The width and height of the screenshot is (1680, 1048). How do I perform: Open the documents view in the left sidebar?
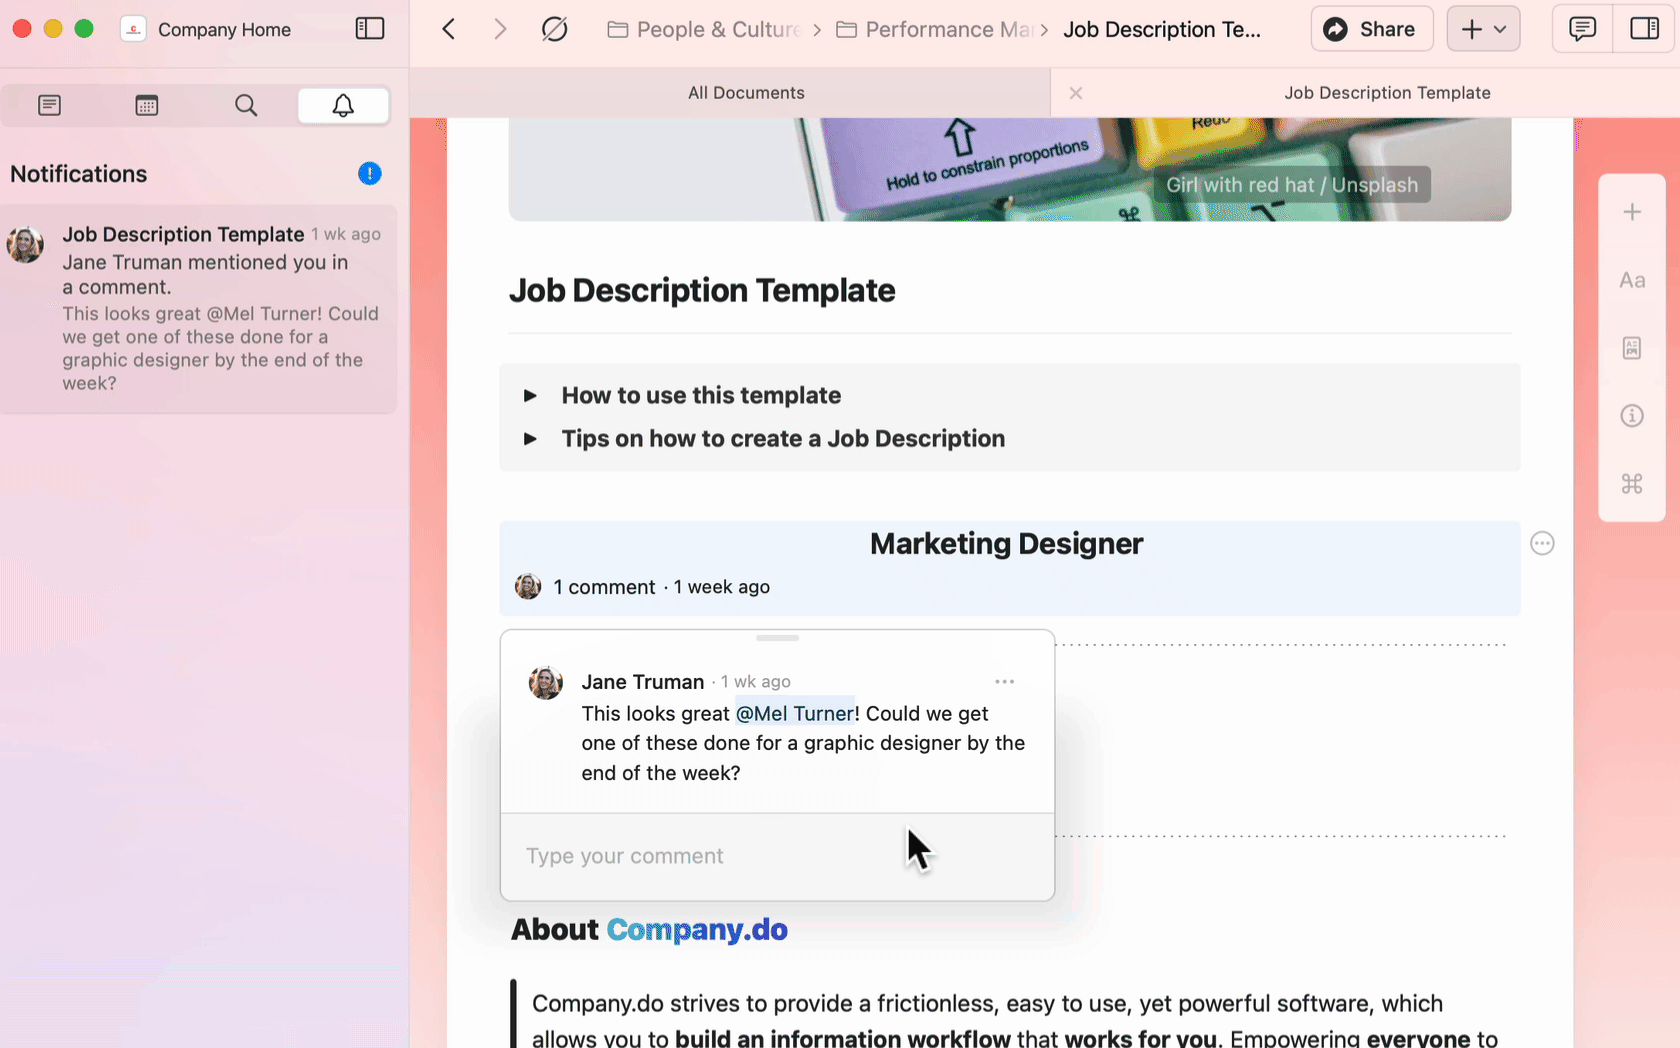coord(49,105)
